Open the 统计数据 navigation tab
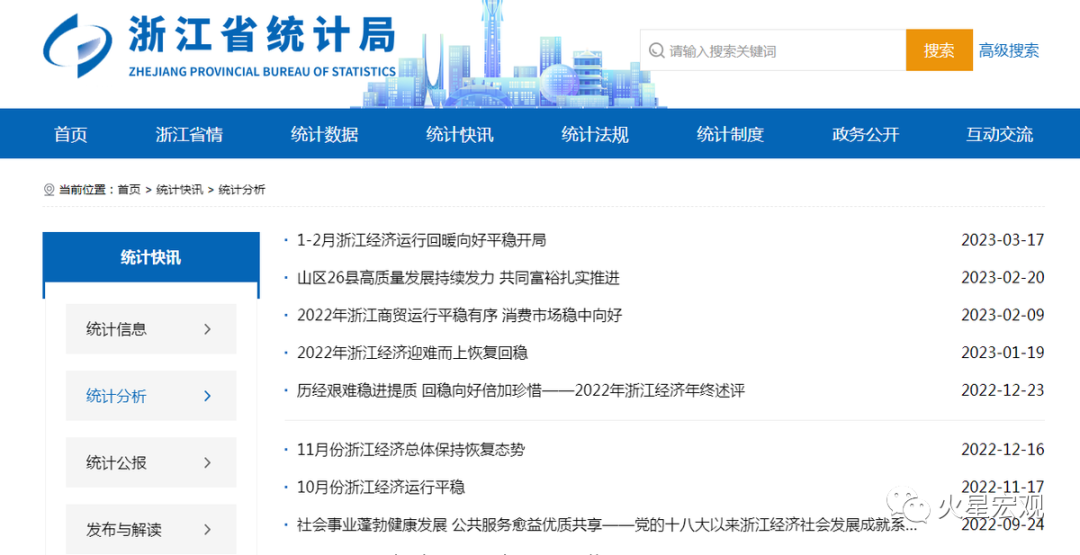 coord(324,134)
